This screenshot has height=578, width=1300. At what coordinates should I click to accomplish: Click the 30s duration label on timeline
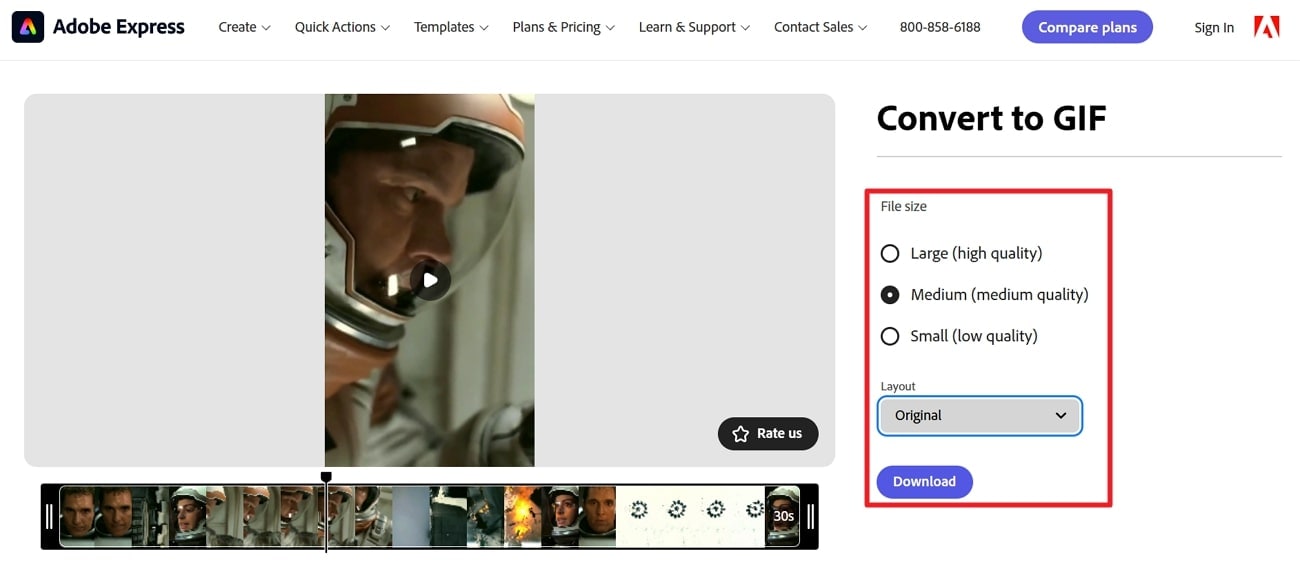(784, 516)
